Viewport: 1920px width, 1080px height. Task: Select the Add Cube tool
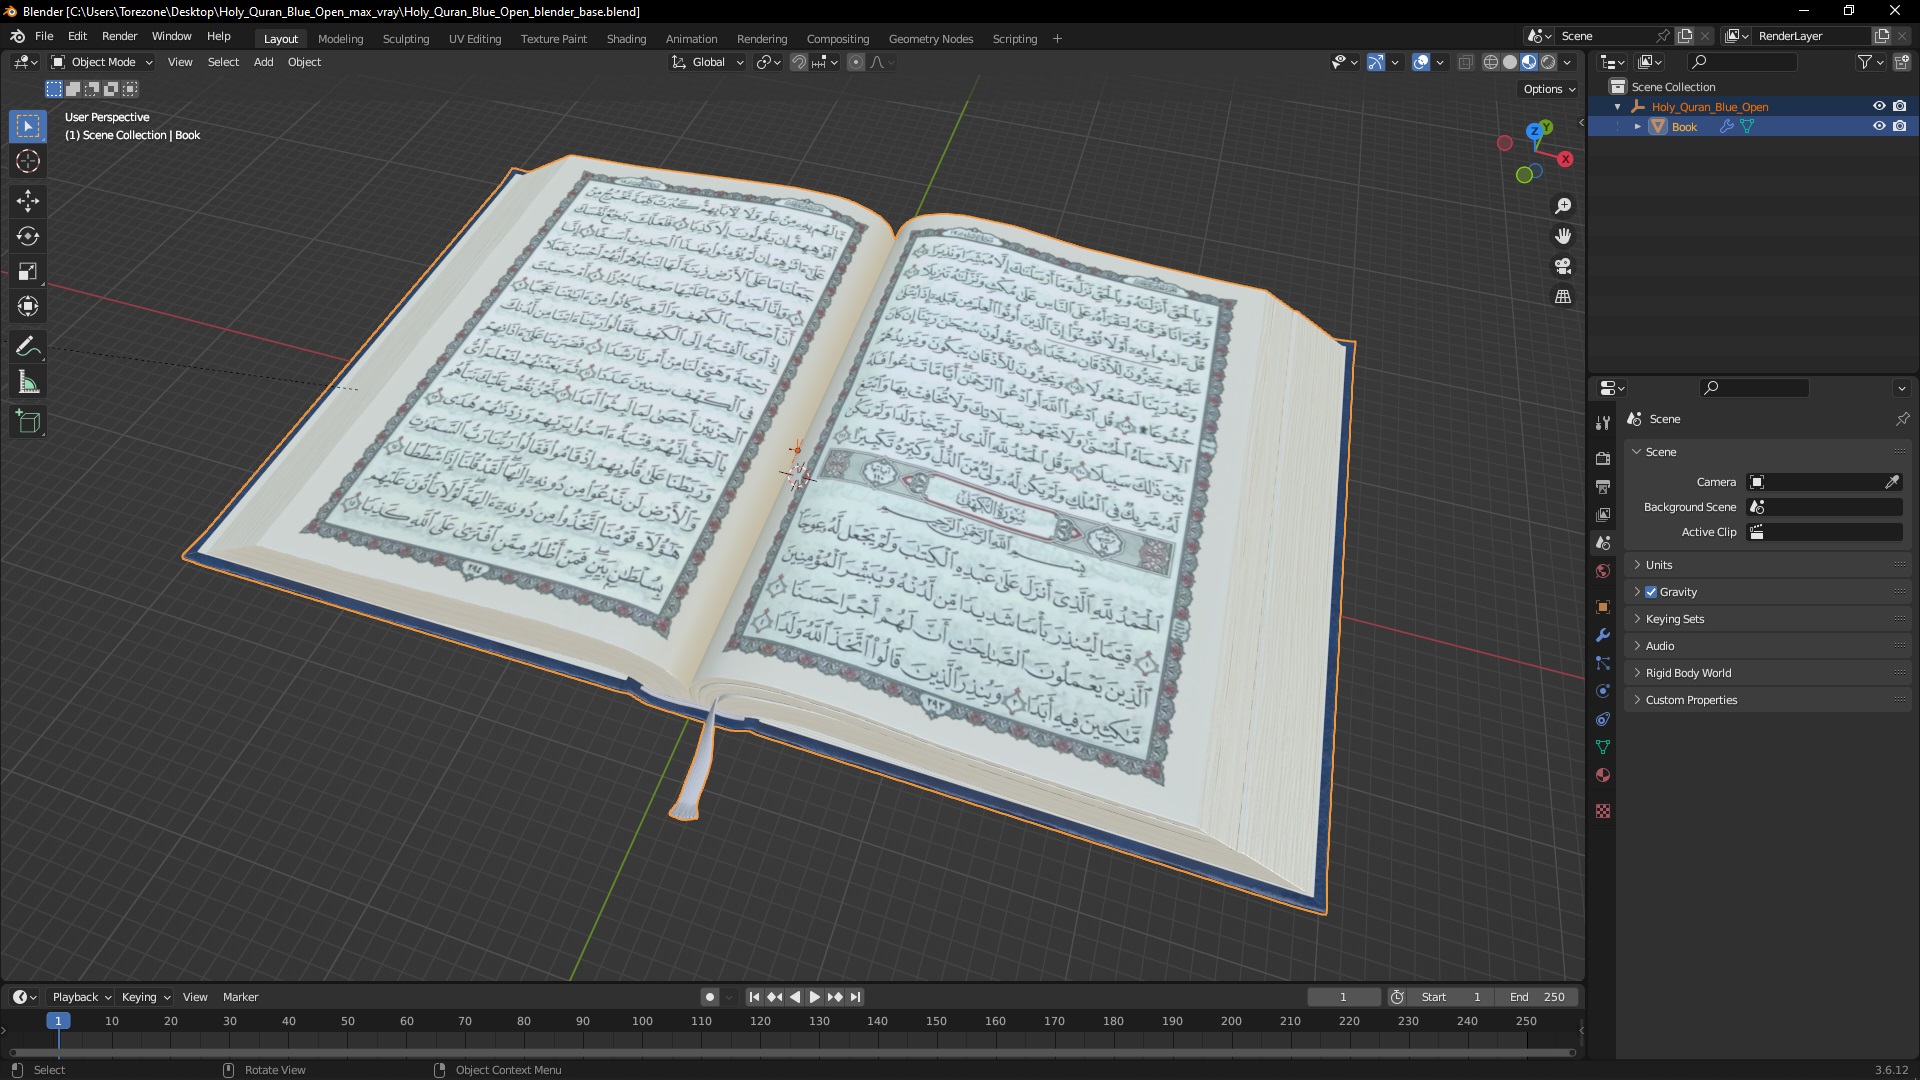tap(28, 422)
